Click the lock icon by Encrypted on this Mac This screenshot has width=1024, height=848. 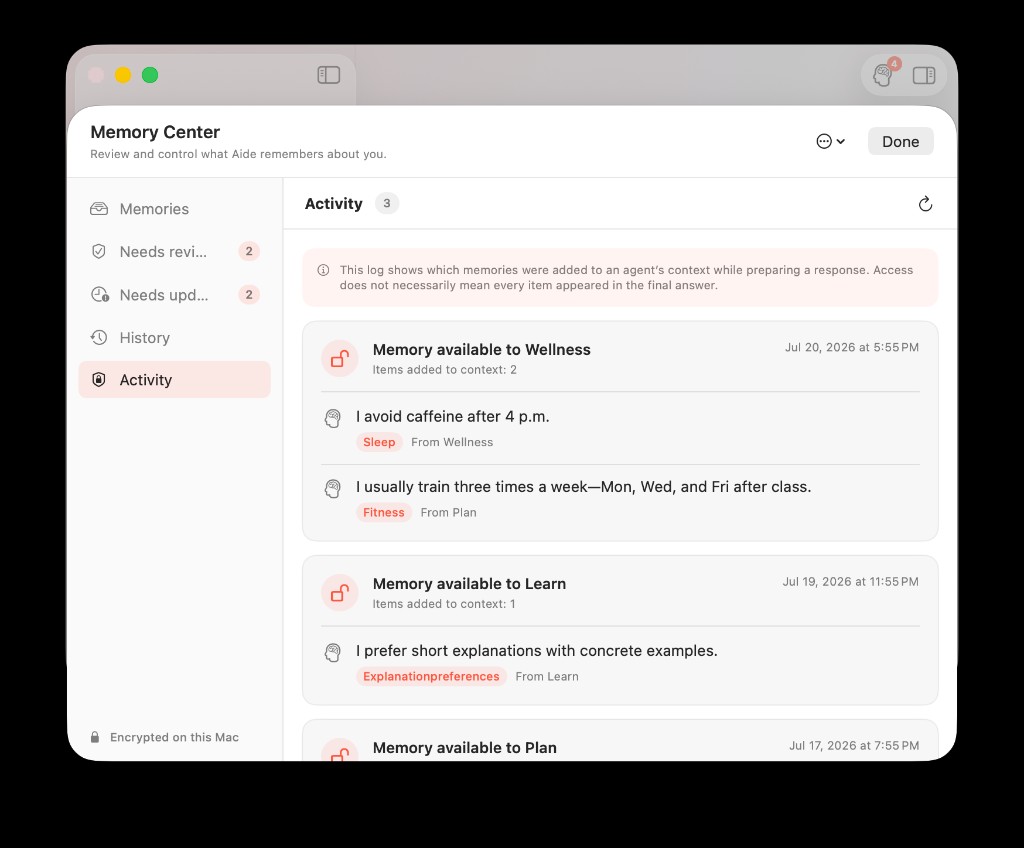click(x=95, y=737)
